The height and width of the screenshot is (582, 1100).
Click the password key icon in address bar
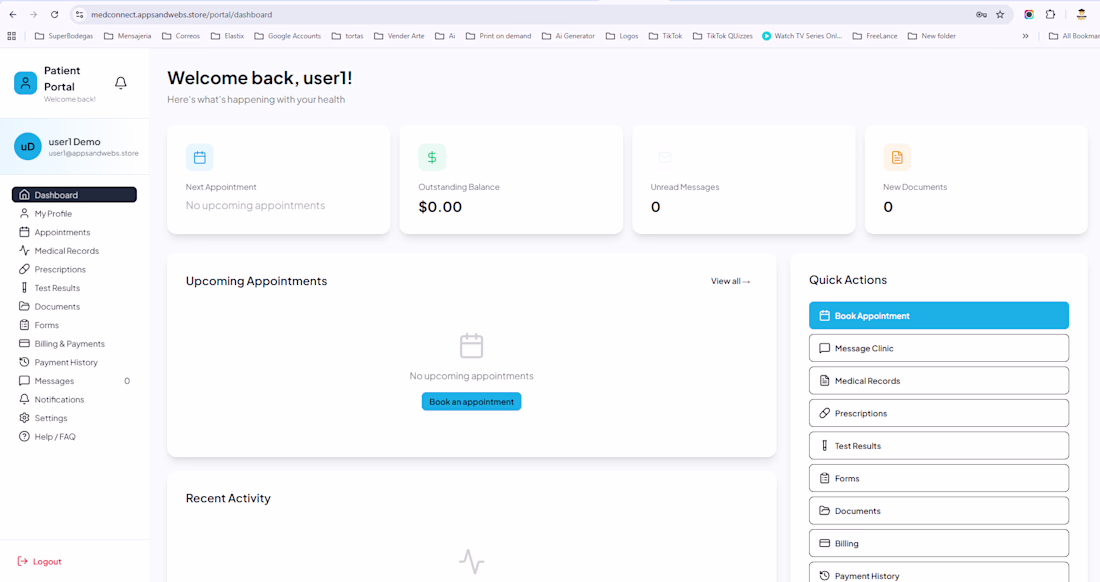click(x=981, y=14)
